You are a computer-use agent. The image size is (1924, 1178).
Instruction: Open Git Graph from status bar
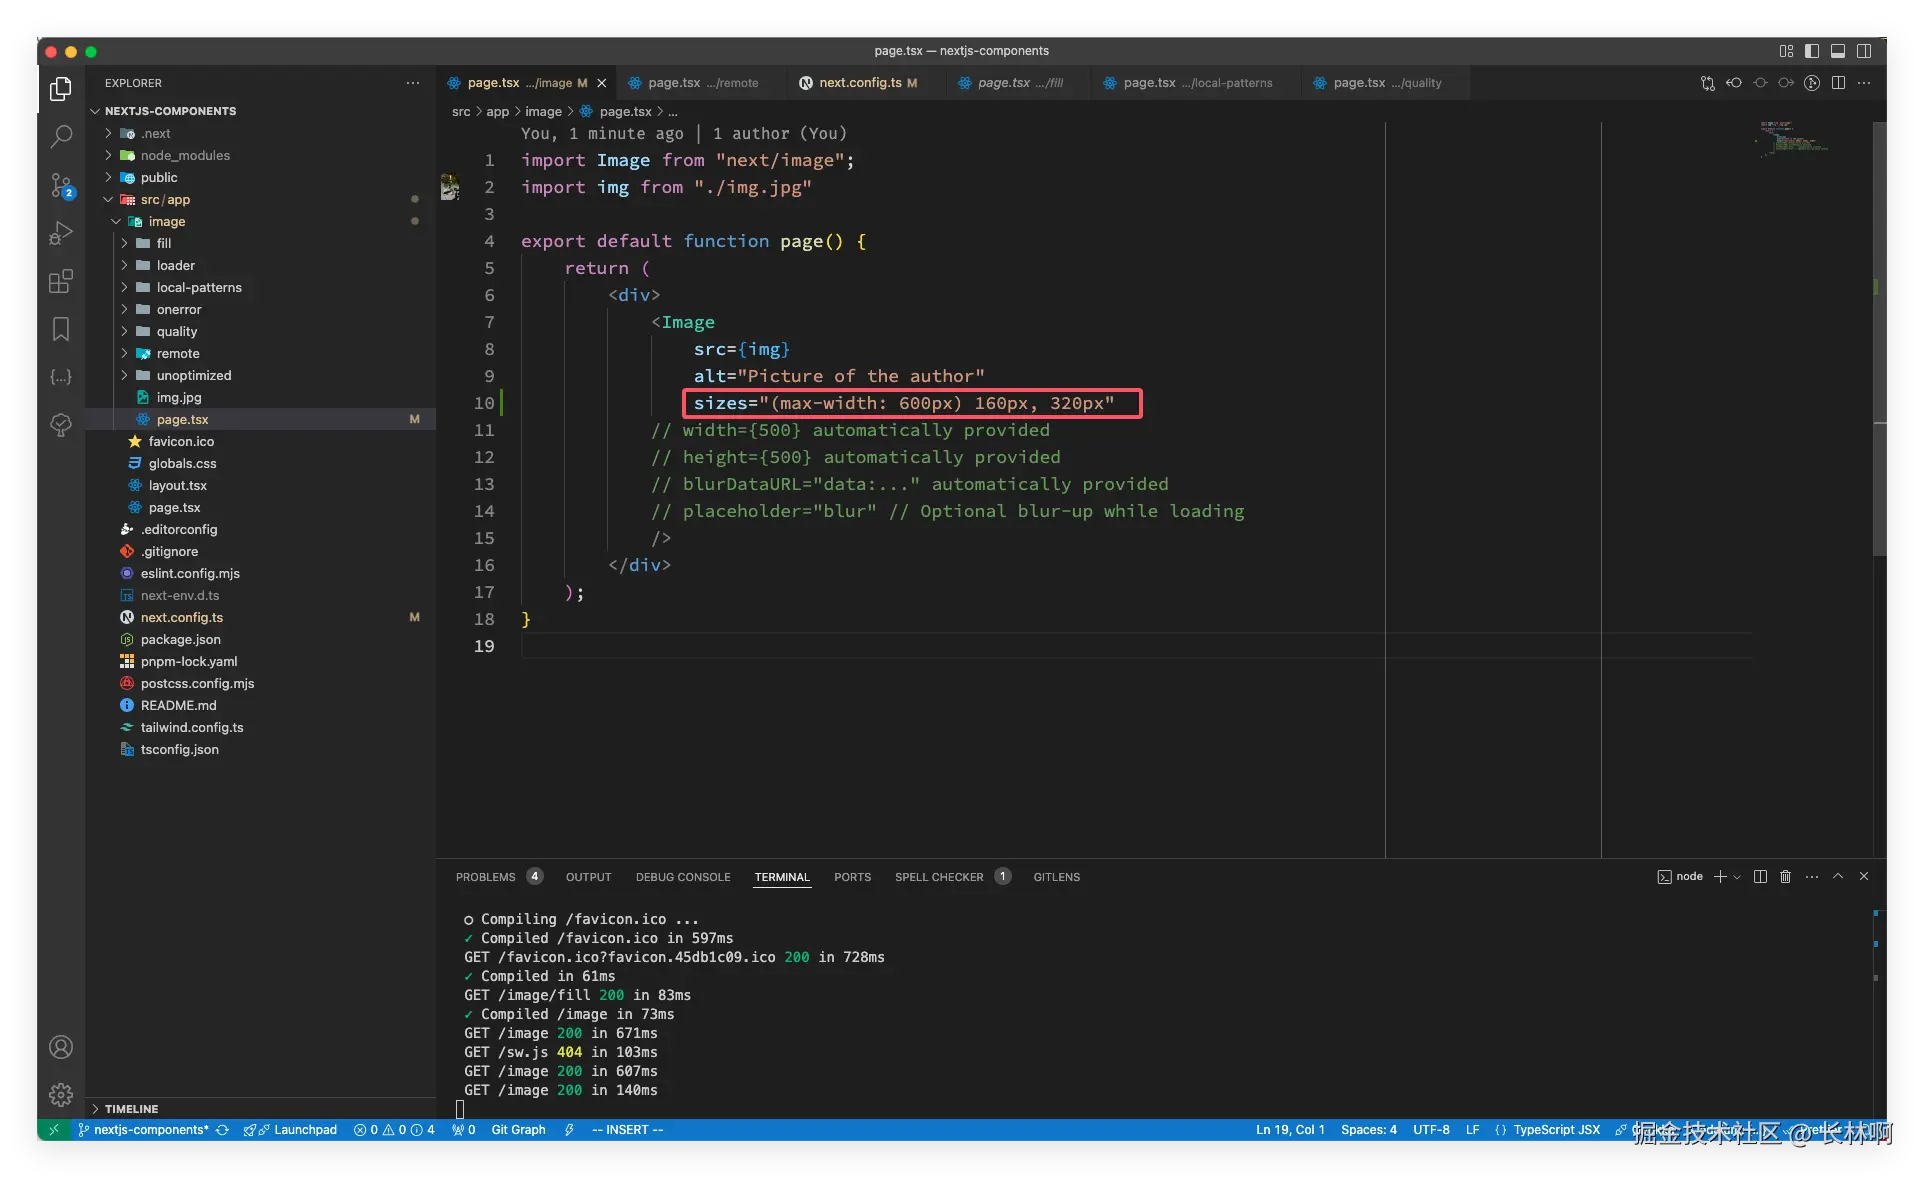pos(518,1129)
